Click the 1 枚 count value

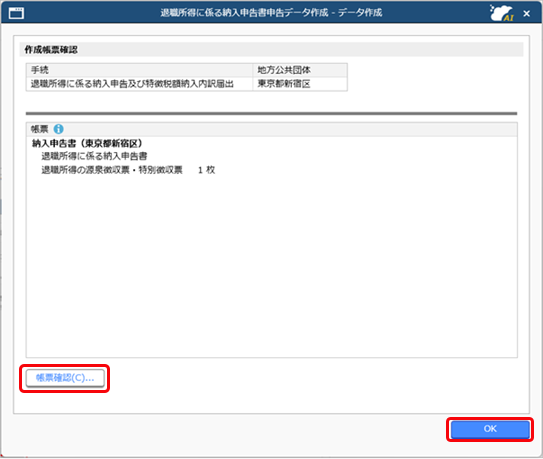(x=206, y=170)
